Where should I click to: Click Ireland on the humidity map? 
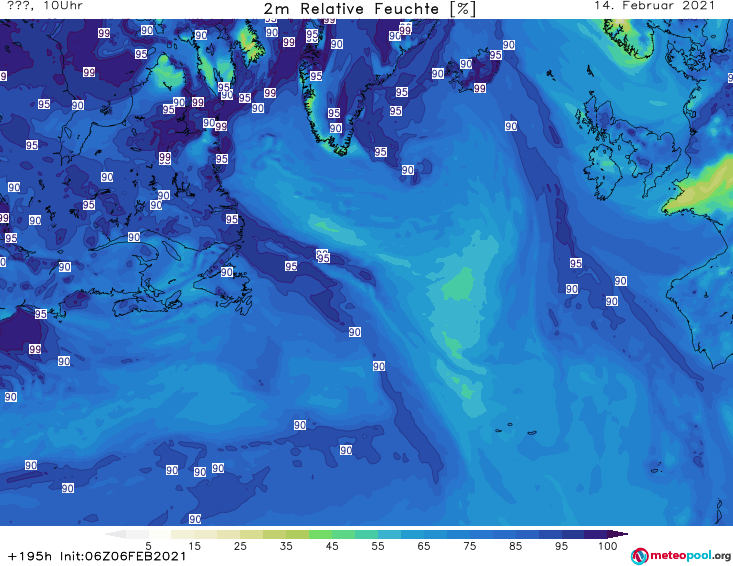point(604,172)
